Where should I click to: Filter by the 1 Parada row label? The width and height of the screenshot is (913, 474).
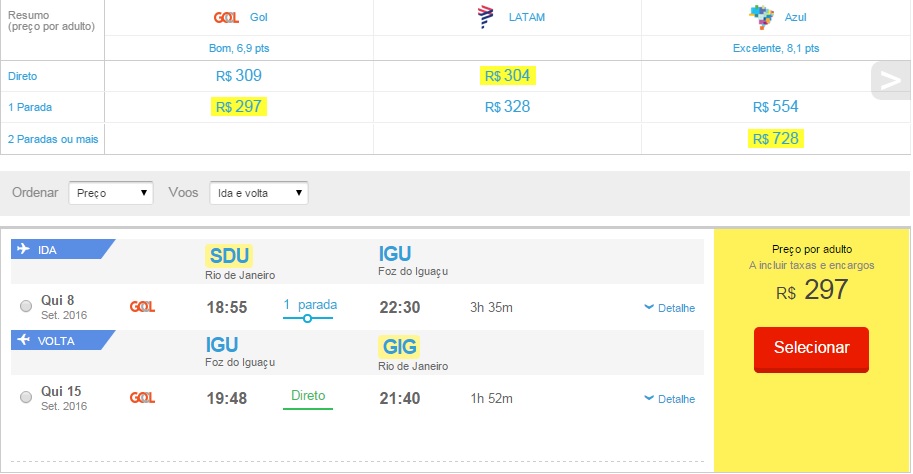pyautogui.click(x=30, y=107)
